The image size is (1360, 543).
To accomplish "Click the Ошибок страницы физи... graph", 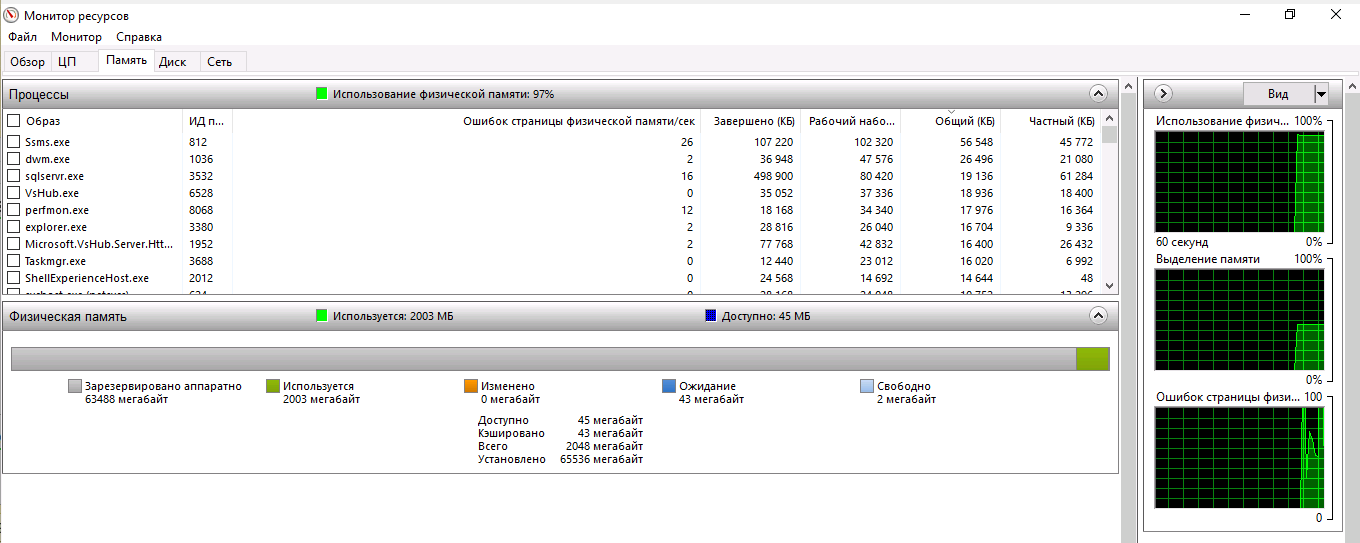I will [1238, 457].
